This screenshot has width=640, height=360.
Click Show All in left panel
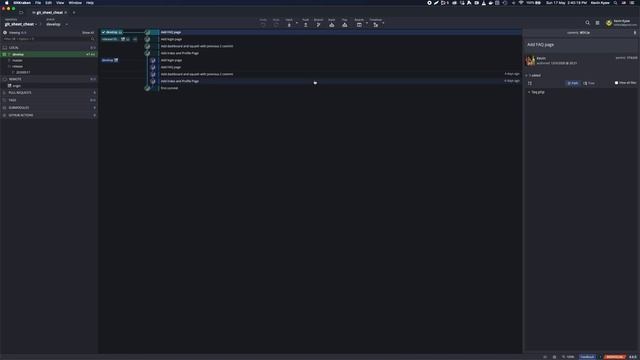click(x=88, y=33)
